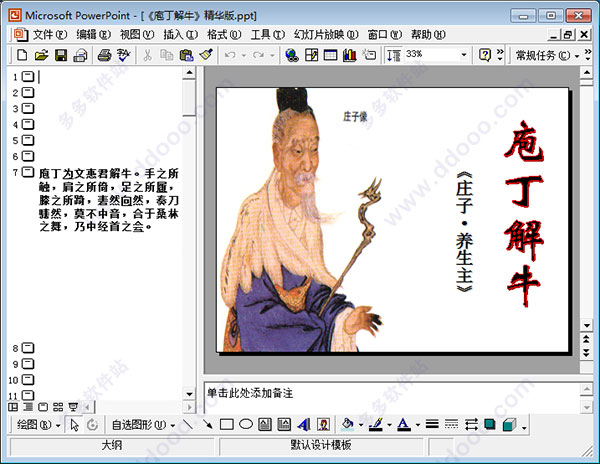Screen dimensions: 600x464
Task: Select the Line drawing tool
Action: pos(188,424)
